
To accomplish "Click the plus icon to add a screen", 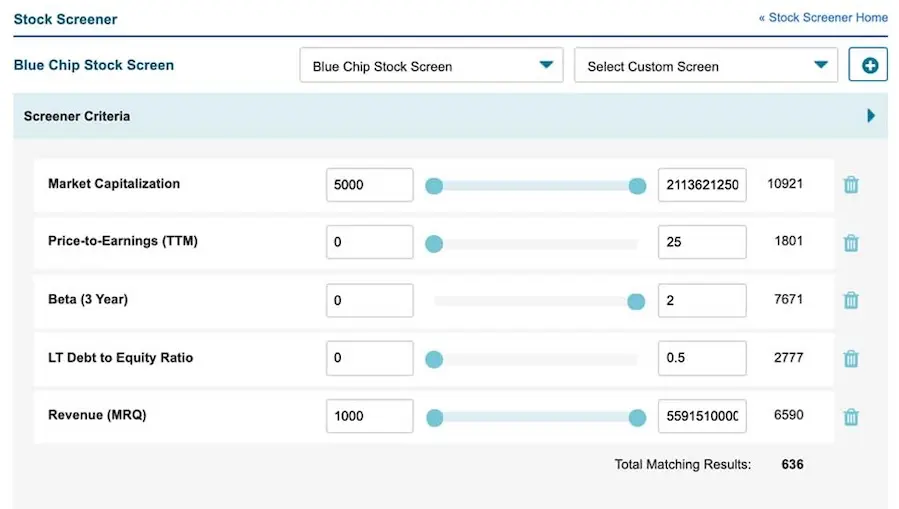I will pos(868,66).
